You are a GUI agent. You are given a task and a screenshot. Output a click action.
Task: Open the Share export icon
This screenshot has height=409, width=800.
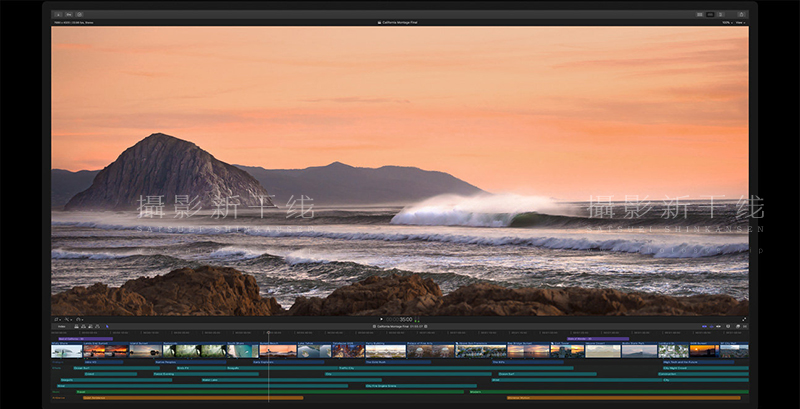coord(741,14)
